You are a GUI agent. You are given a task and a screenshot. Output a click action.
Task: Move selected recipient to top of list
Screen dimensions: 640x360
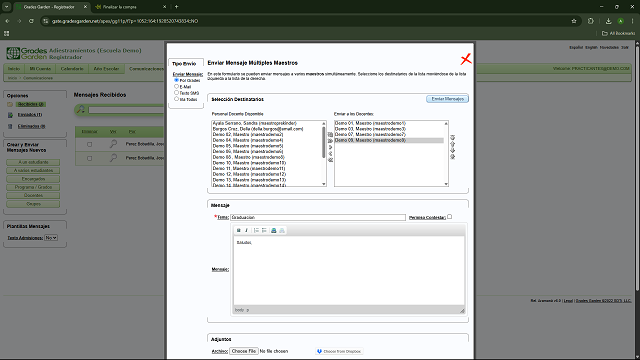tap(452, 138)
